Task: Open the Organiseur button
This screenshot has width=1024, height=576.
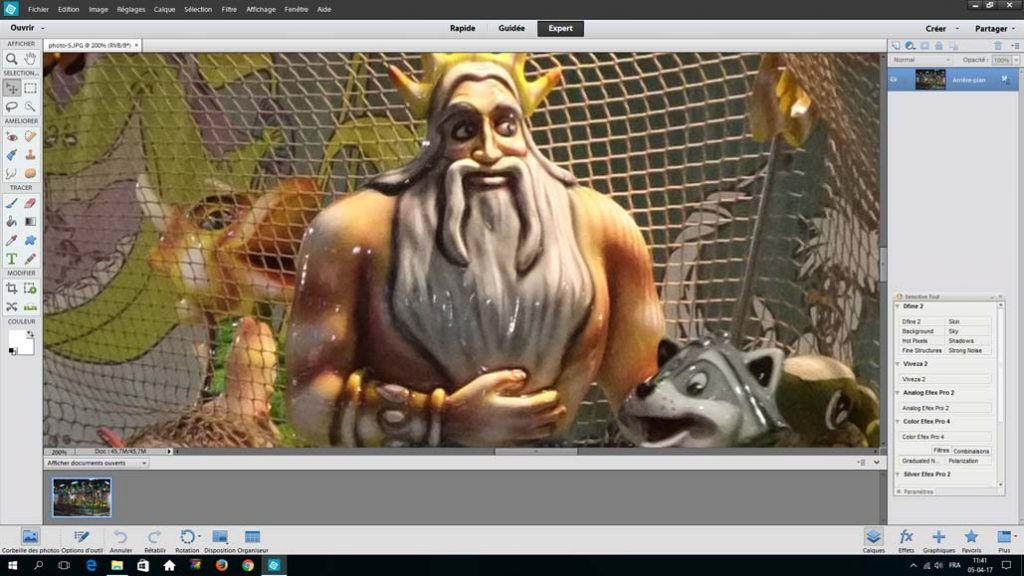Action: coord(252,540)
